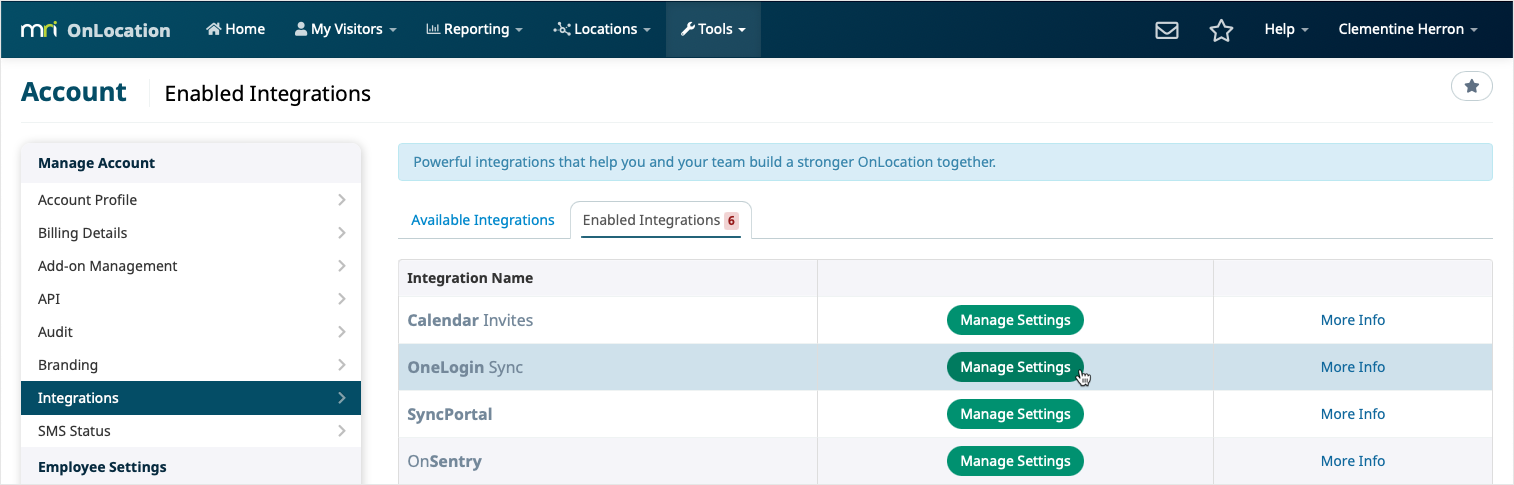Open SMS Status in the sidebar

pyautogui.click(x=191, y=431)
